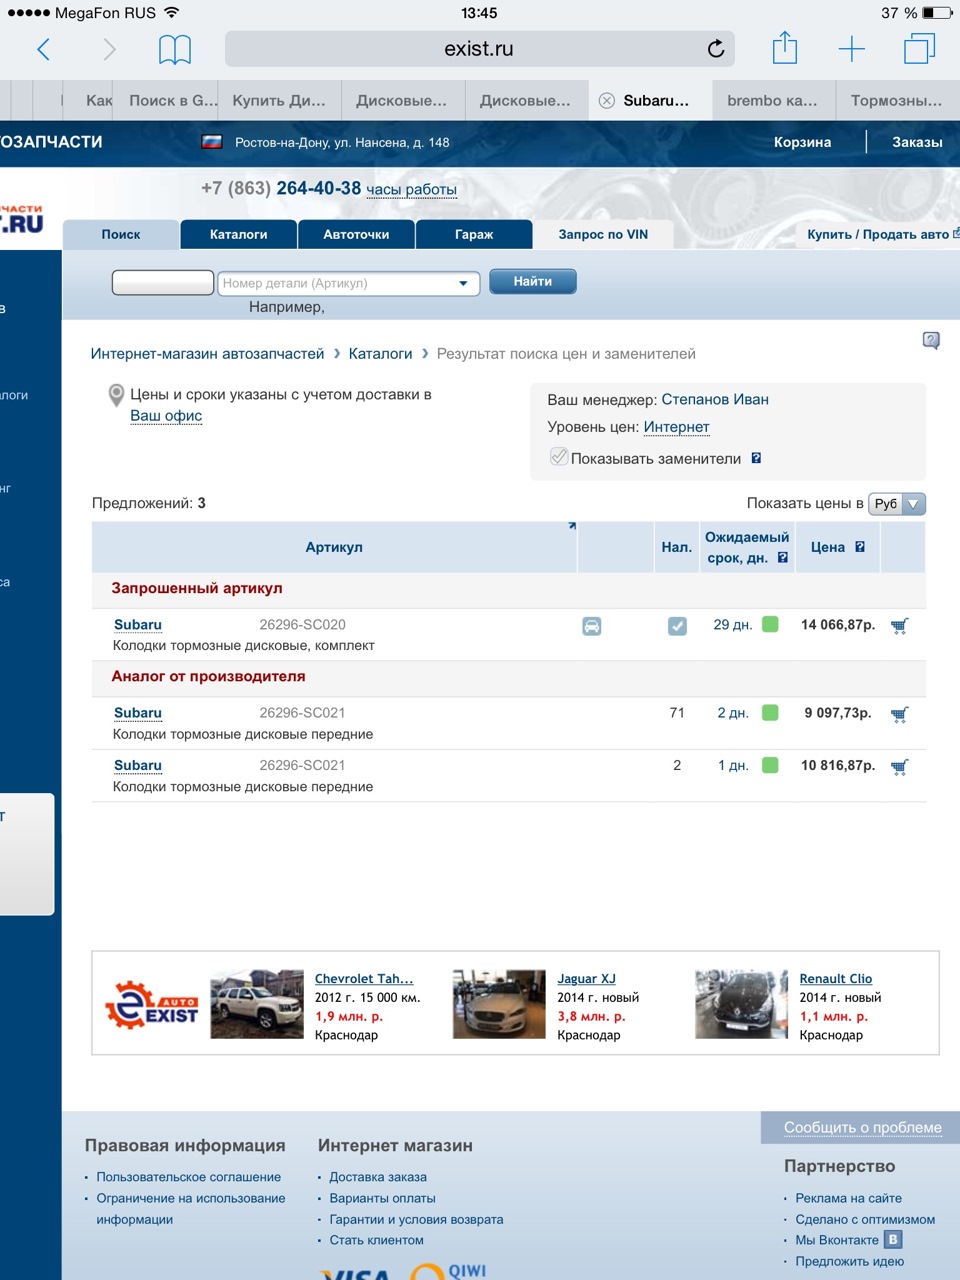Open Subaru link for 26296-SC020
960x1280 pixels.
pos(138,625)
